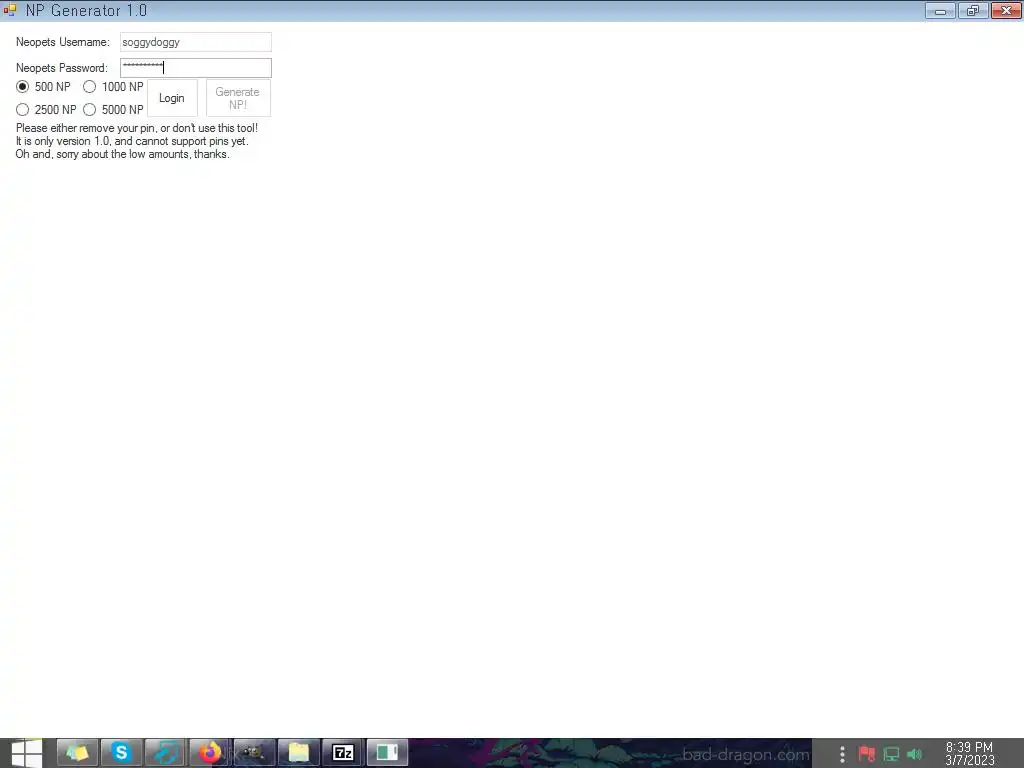This screenshot has width=1024, height=768.
Task: Choose the 5000 NP amount
Action: [113, 110]
